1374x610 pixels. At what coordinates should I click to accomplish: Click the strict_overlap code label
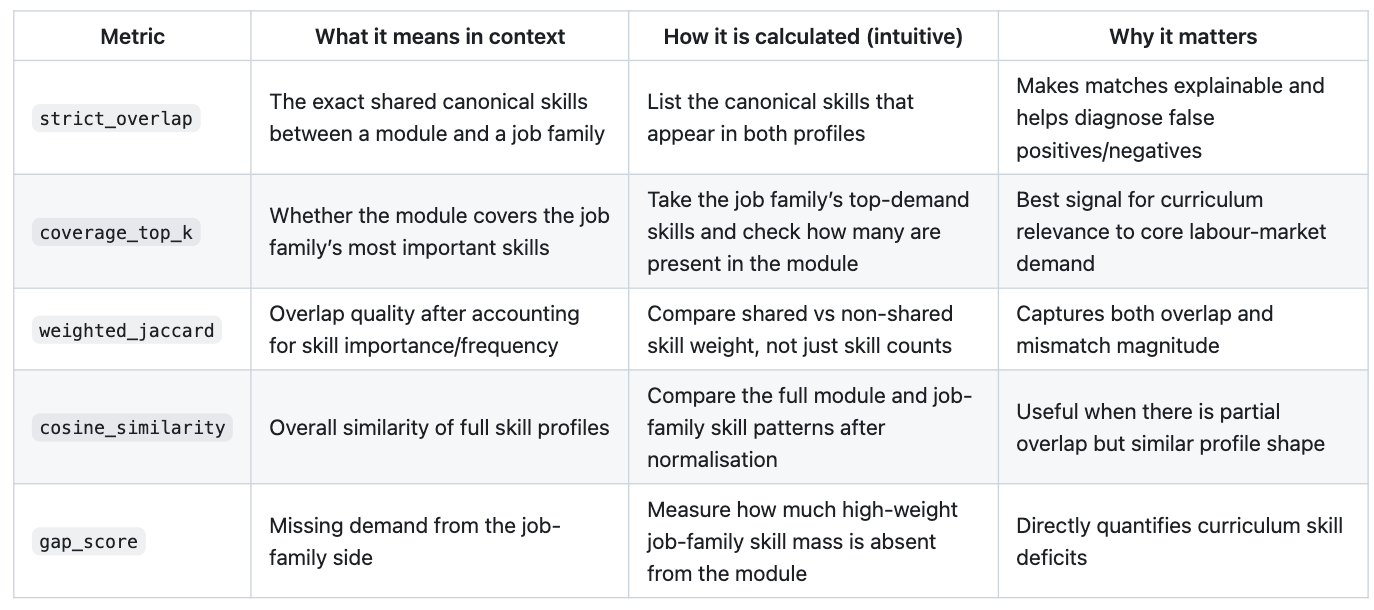point(116,119)
